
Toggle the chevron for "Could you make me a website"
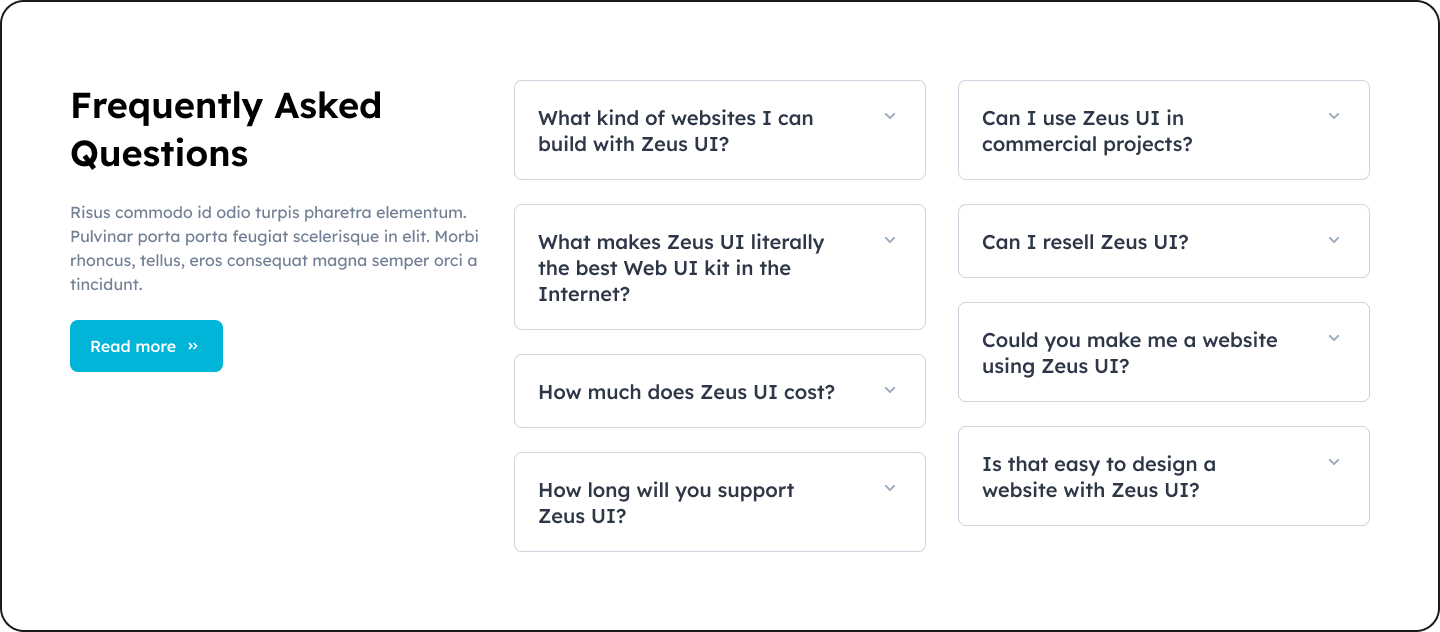point(1334,339)
